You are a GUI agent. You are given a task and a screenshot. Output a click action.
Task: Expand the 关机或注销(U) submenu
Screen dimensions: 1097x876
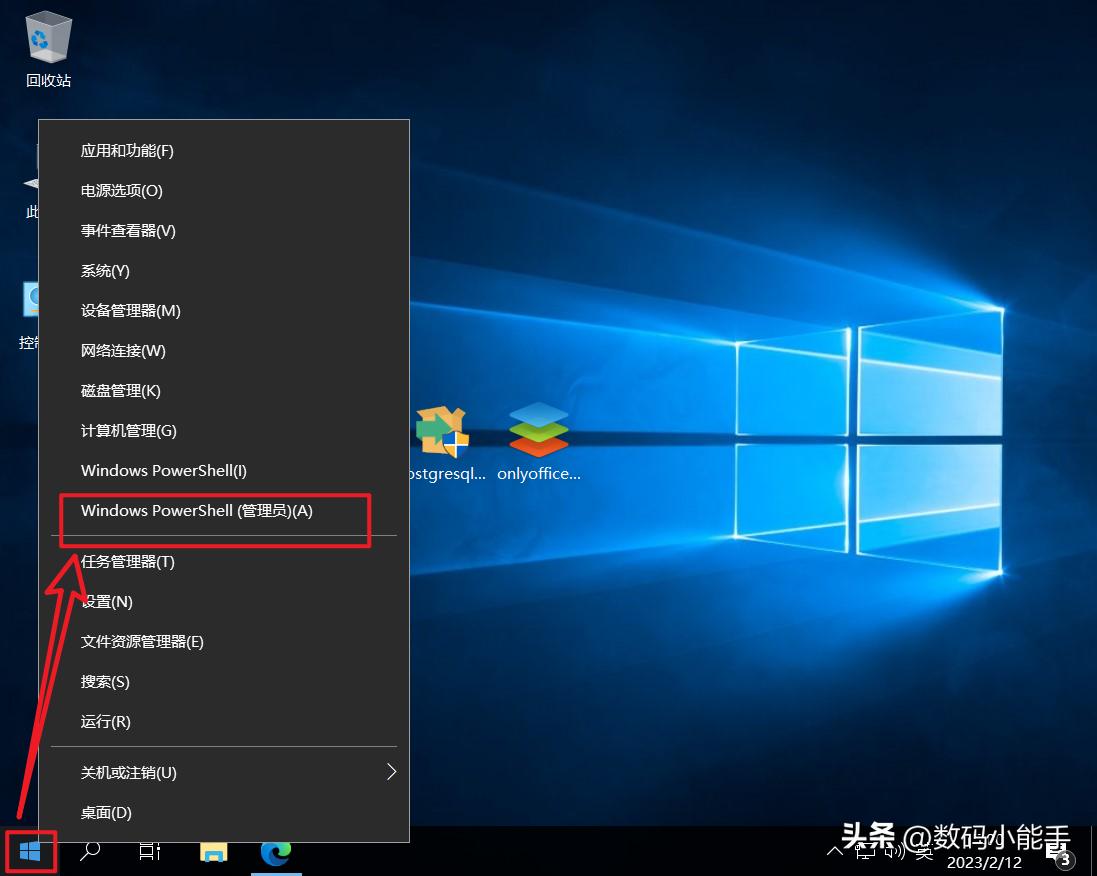point(224,772)
